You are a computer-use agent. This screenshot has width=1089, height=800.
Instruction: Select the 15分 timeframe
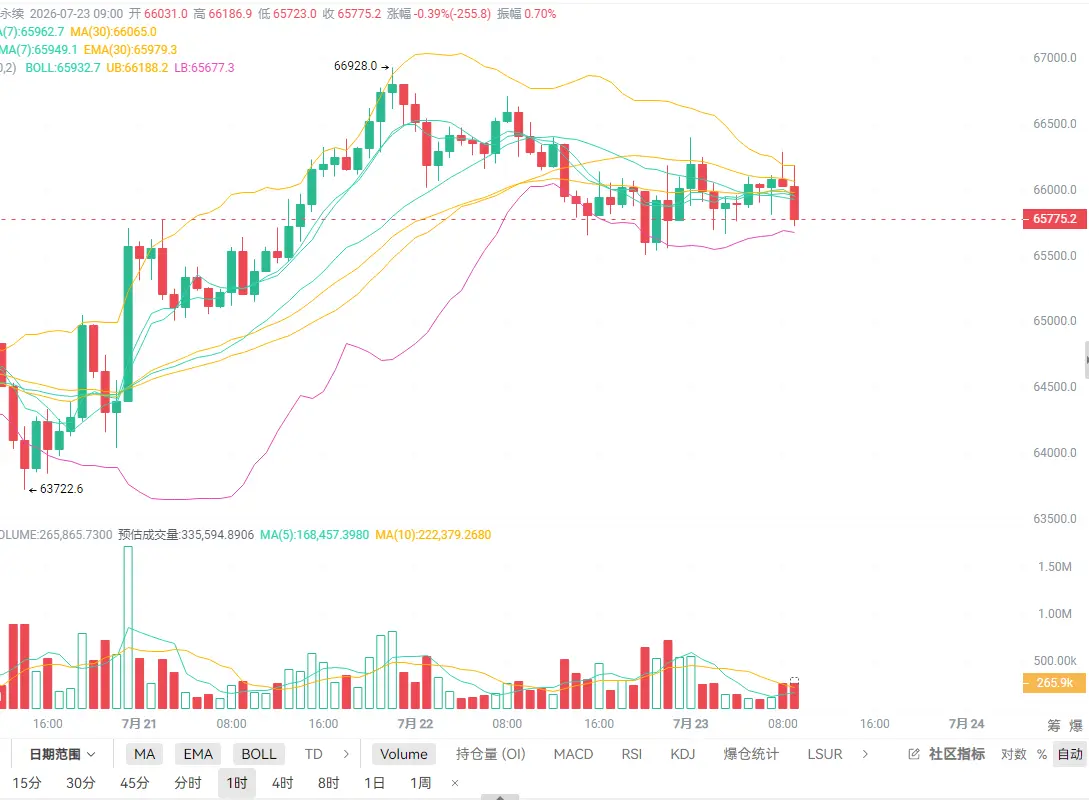click(26, 783)
